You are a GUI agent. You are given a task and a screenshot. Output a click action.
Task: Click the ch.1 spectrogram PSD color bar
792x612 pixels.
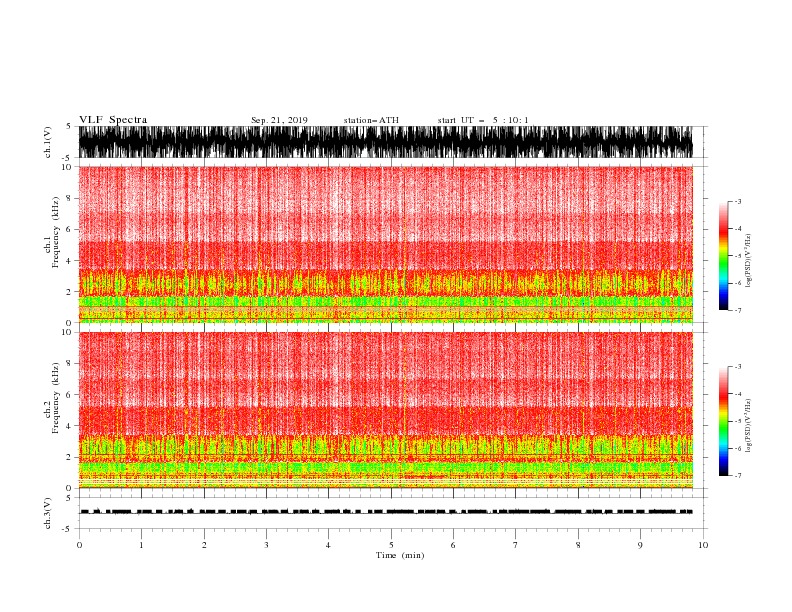click(x=724, y=256)
